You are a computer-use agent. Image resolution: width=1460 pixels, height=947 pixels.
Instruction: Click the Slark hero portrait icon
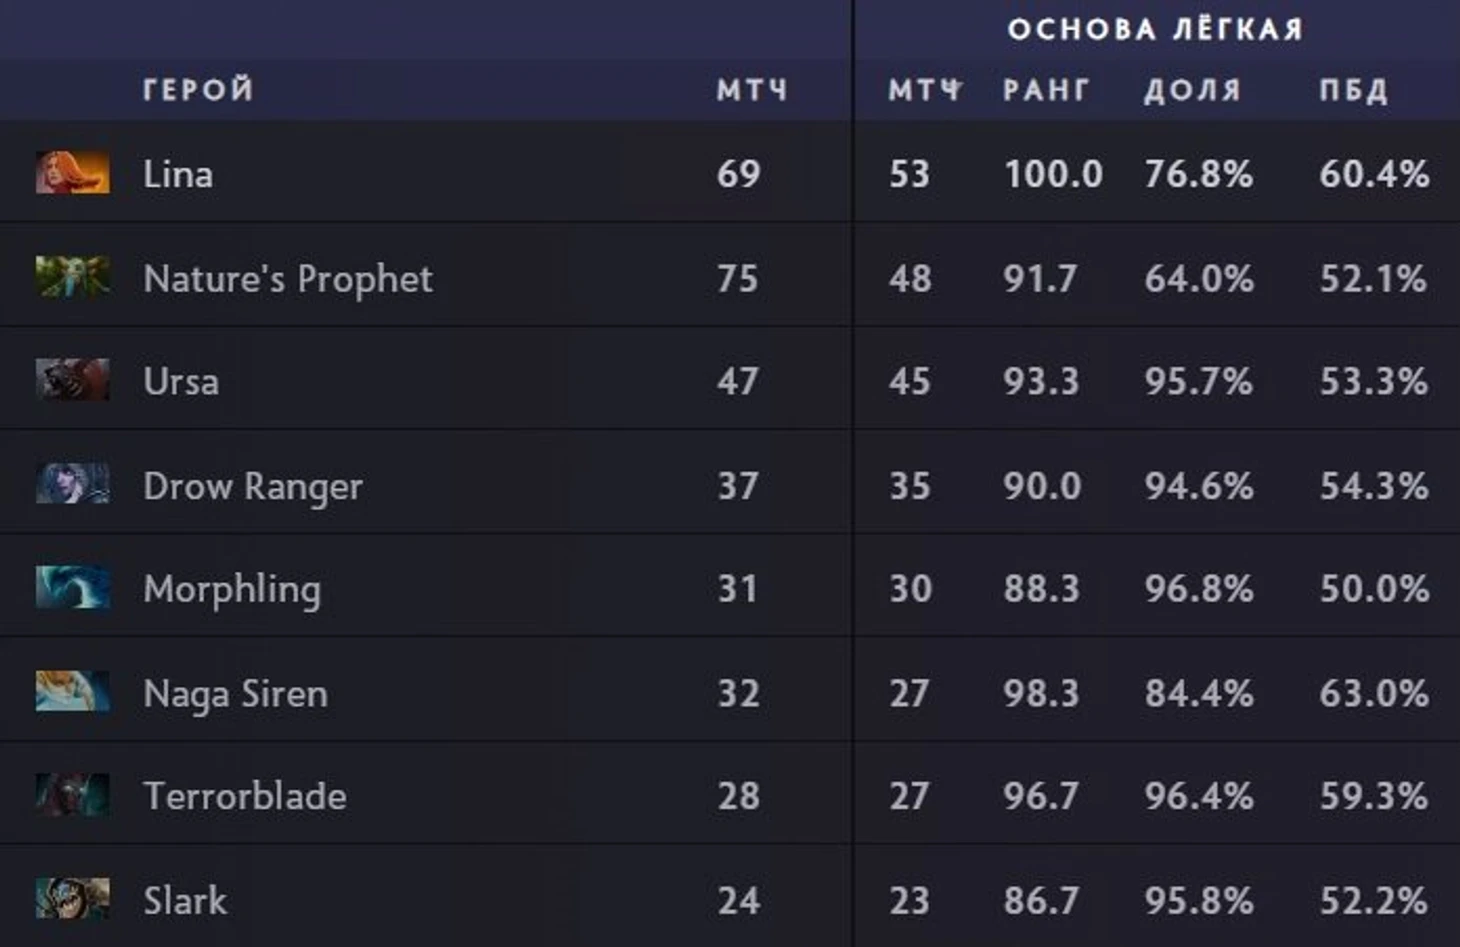pyautogui.click(x=72, y=899)
